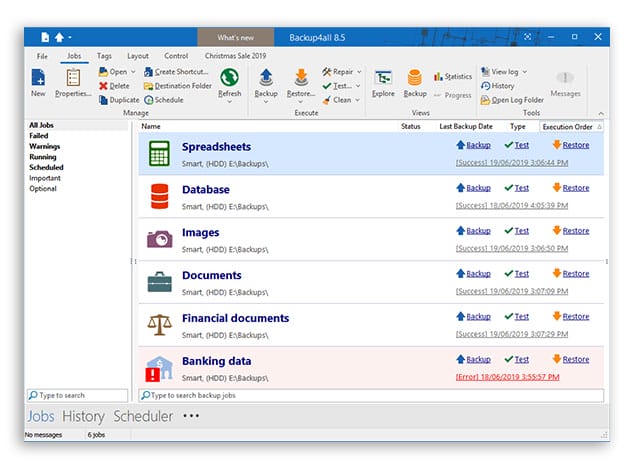
Task: Open job Properties from the ribbon
Action: point(73,80)
